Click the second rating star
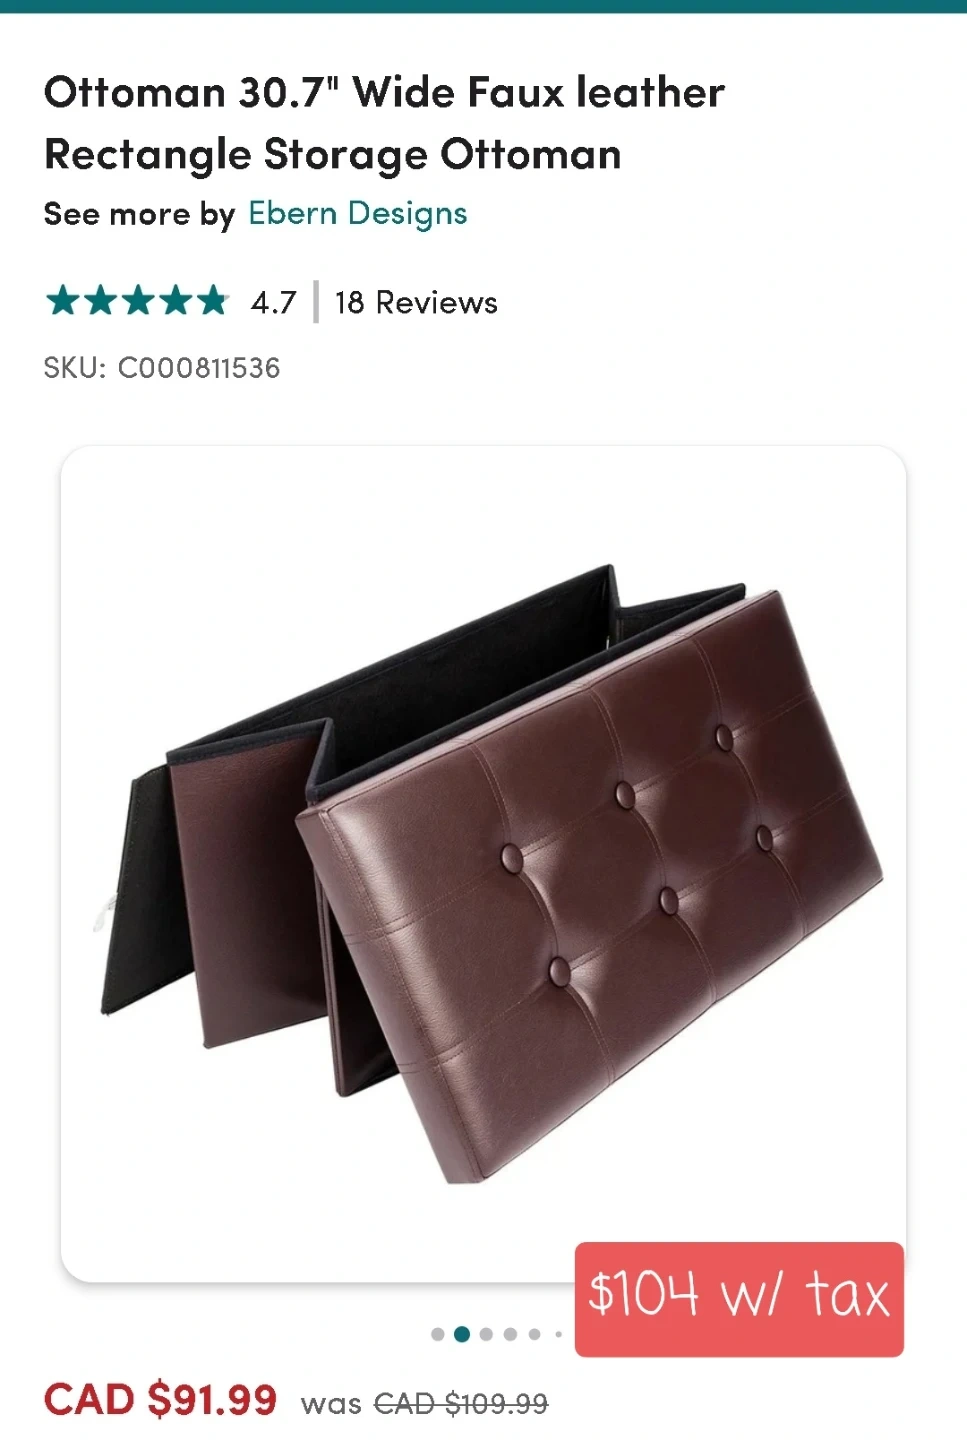 pos(100,300)
